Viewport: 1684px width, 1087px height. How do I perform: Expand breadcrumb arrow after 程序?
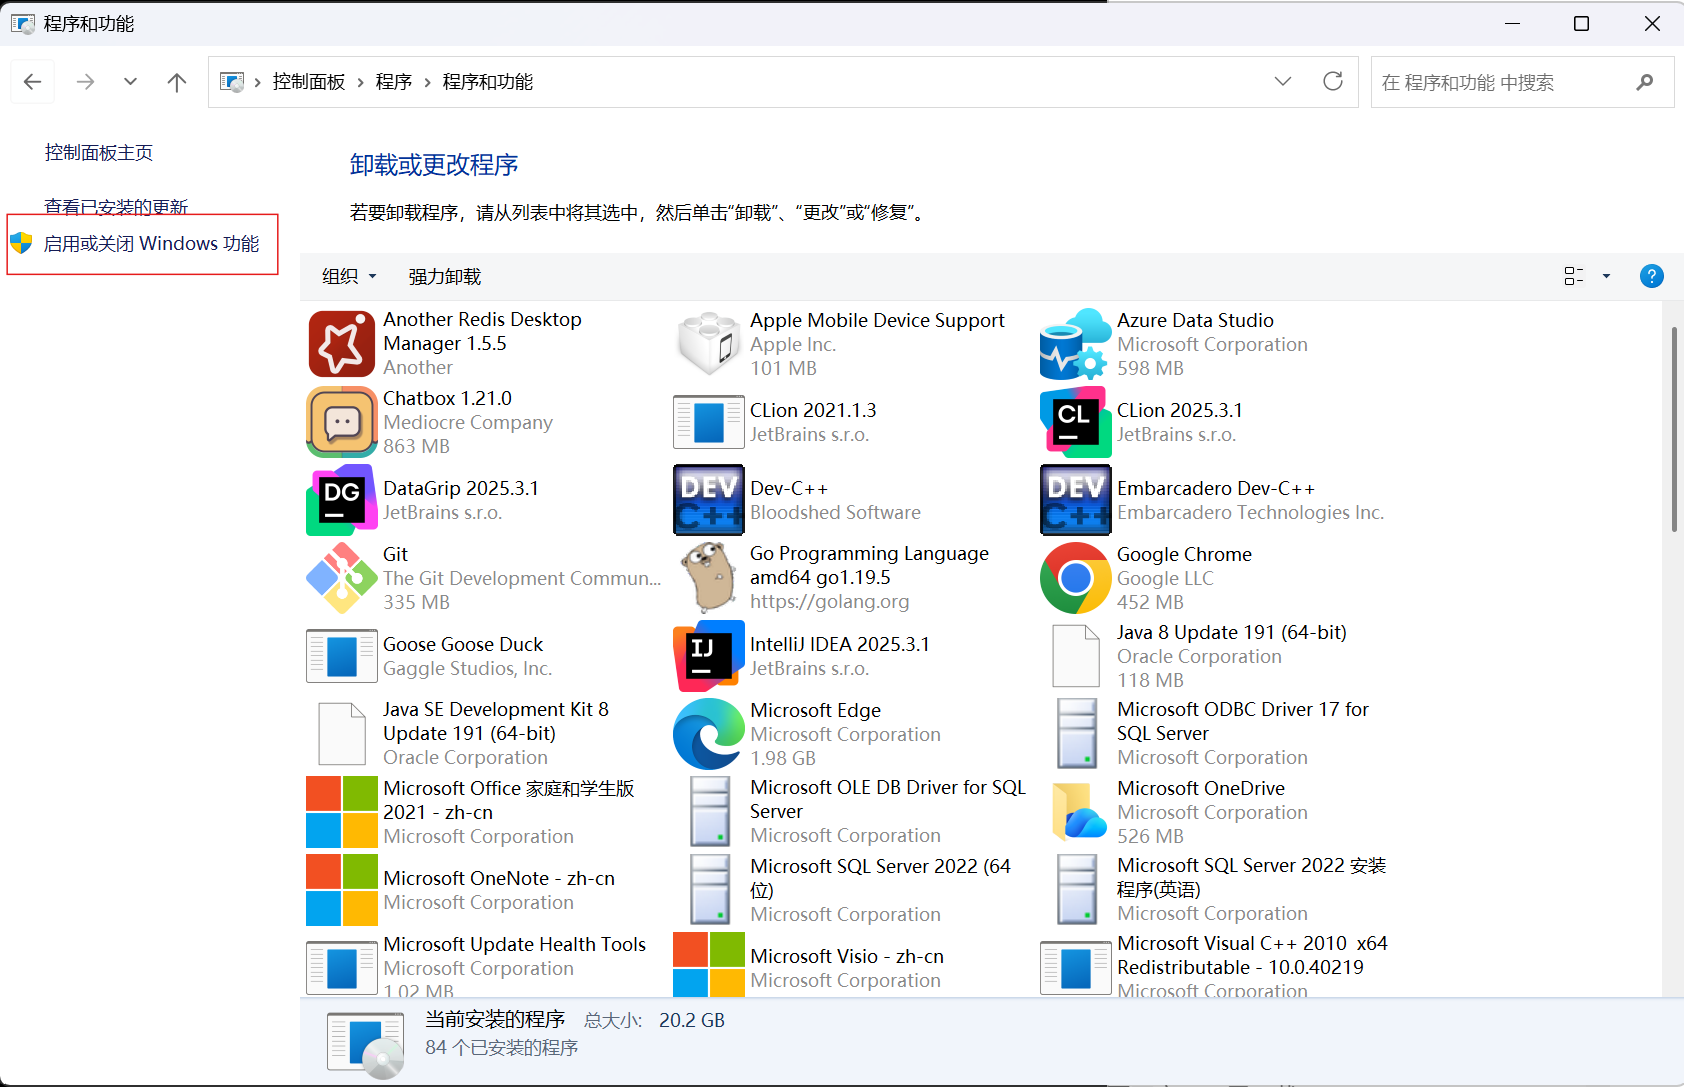[x=428, y=82]
